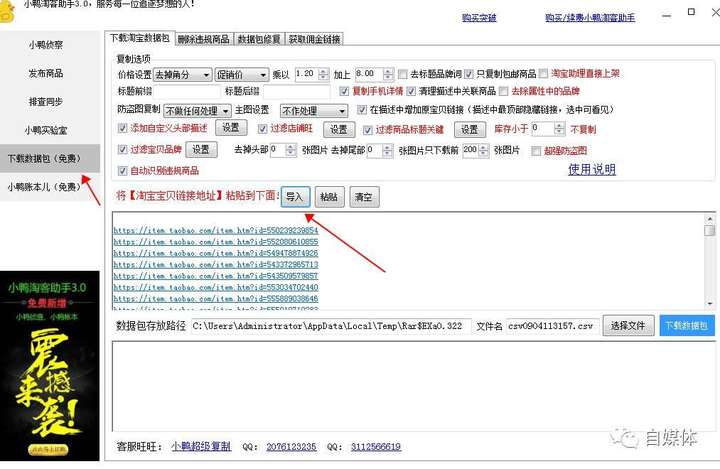Adjust the 去掉尾部 spinner arrows
Image resolution: width=720 pixels, height=469 pixels.
(x=388, y=150)
